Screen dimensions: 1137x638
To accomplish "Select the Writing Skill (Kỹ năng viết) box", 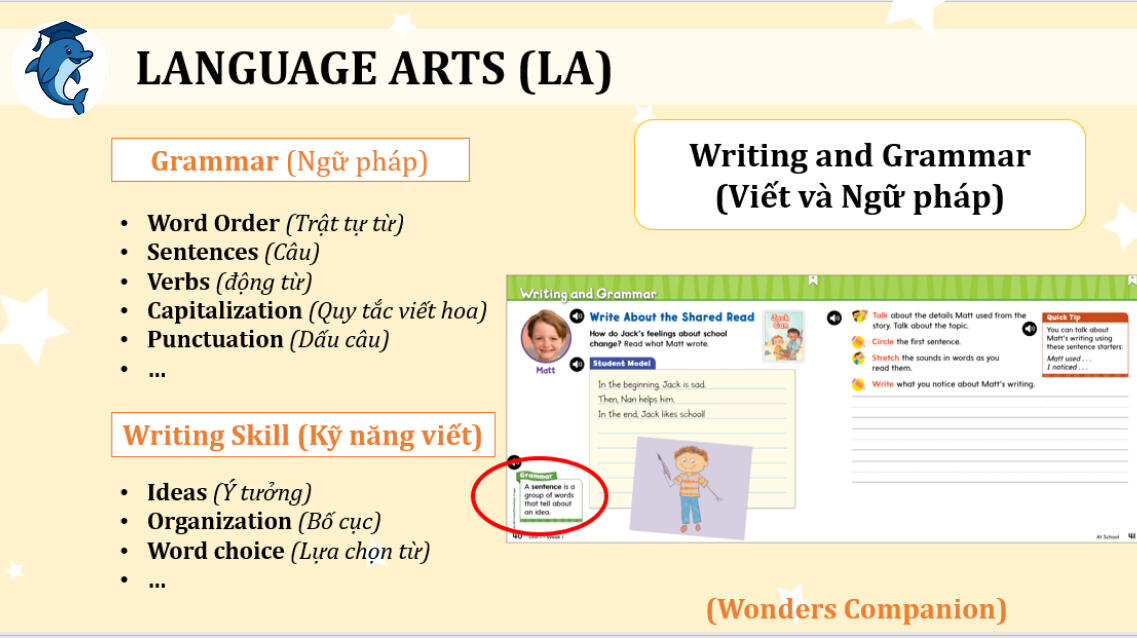I will [x=302, y=435].
